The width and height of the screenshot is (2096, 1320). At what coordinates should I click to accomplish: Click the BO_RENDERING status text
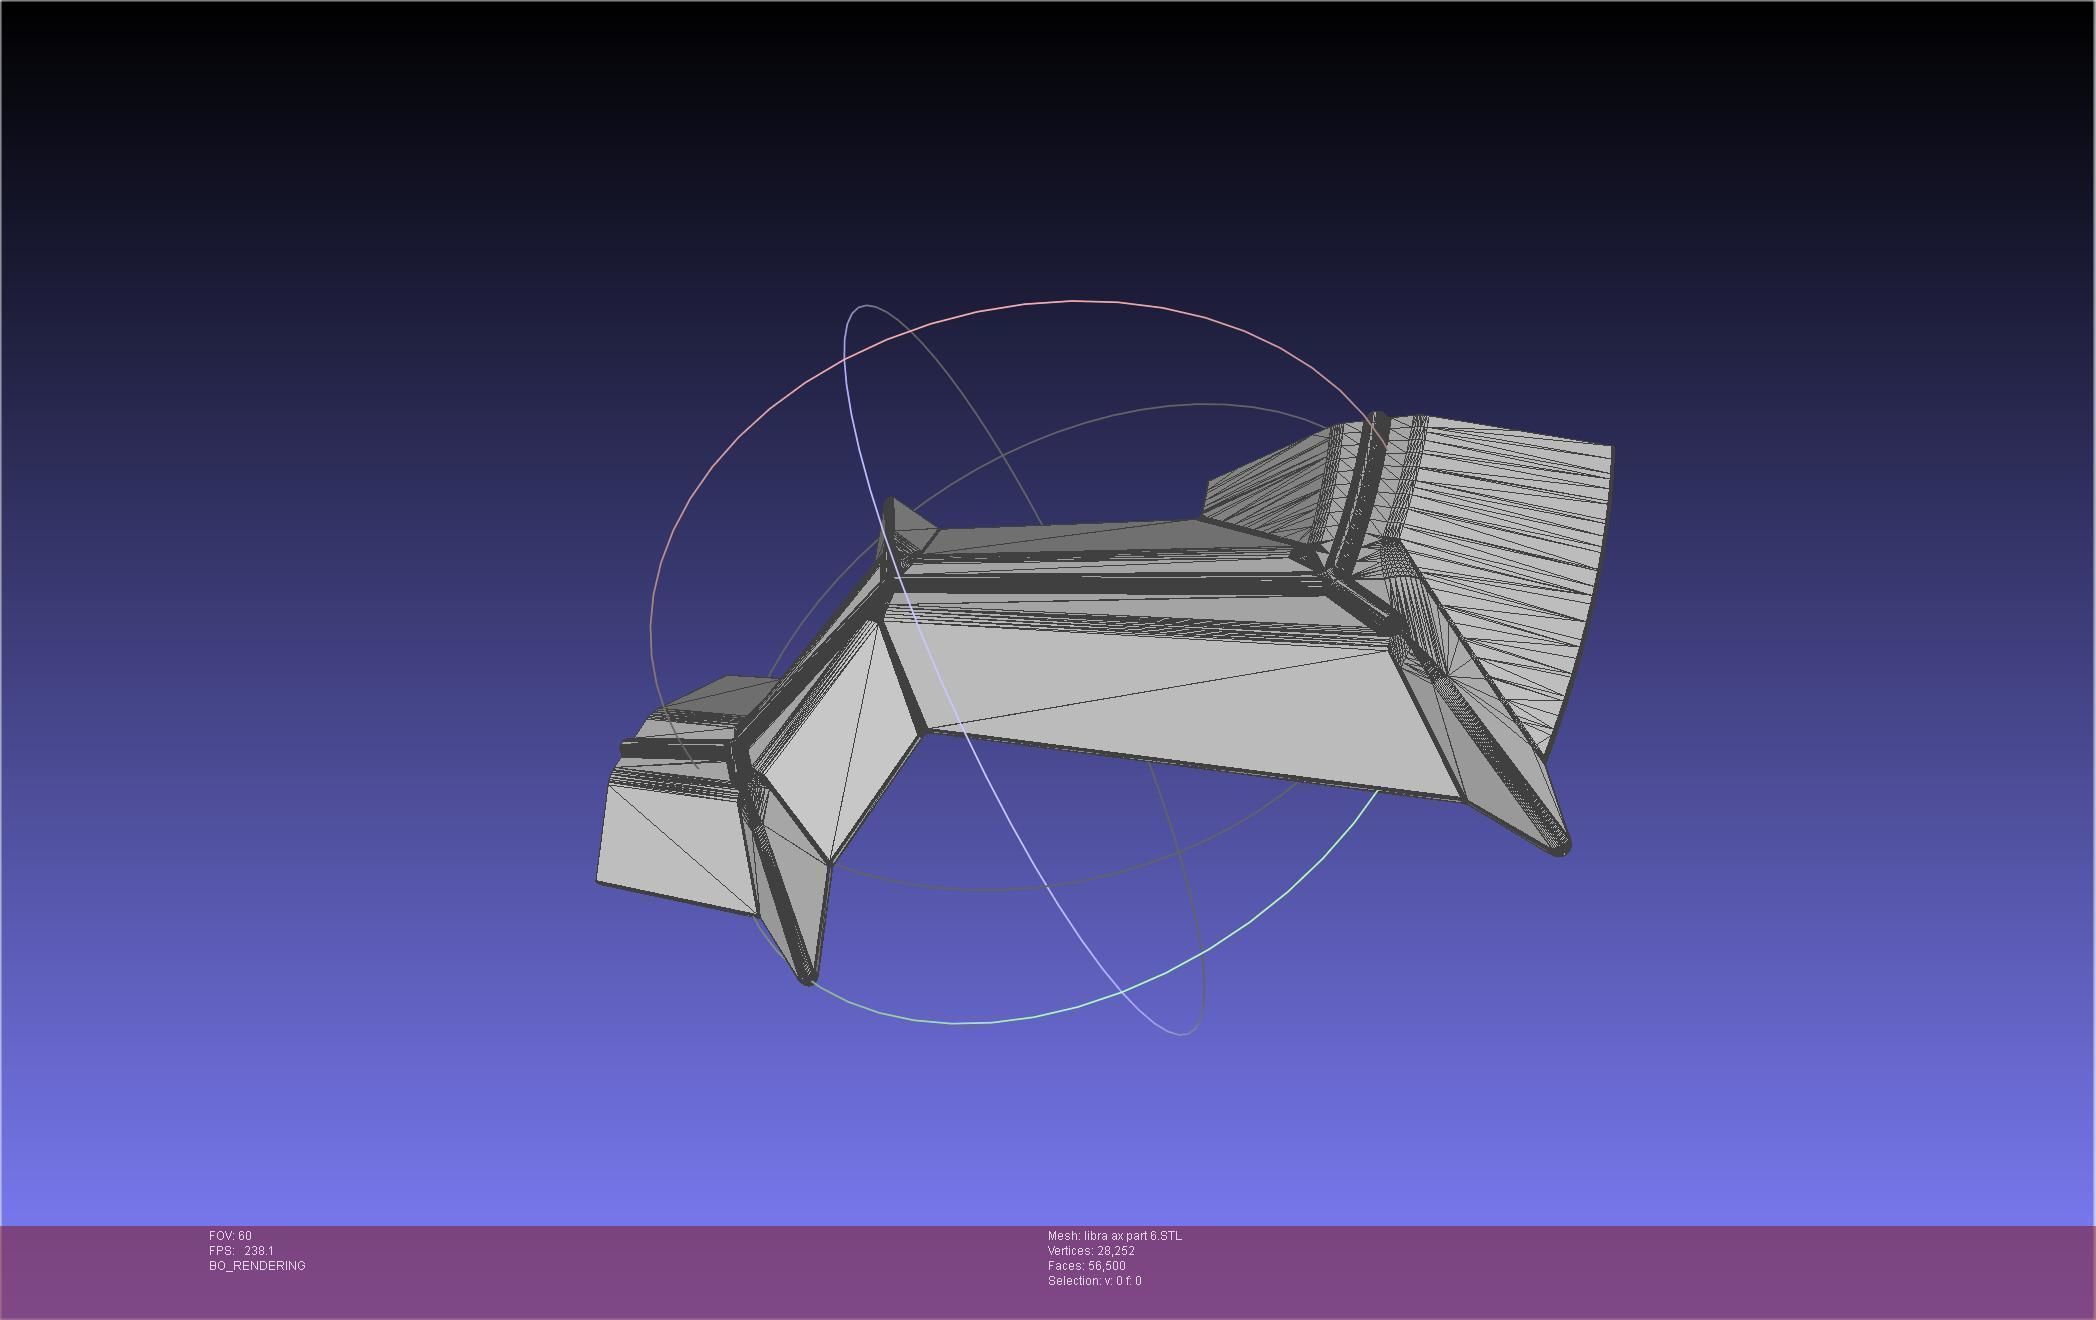coord(257,1266)
